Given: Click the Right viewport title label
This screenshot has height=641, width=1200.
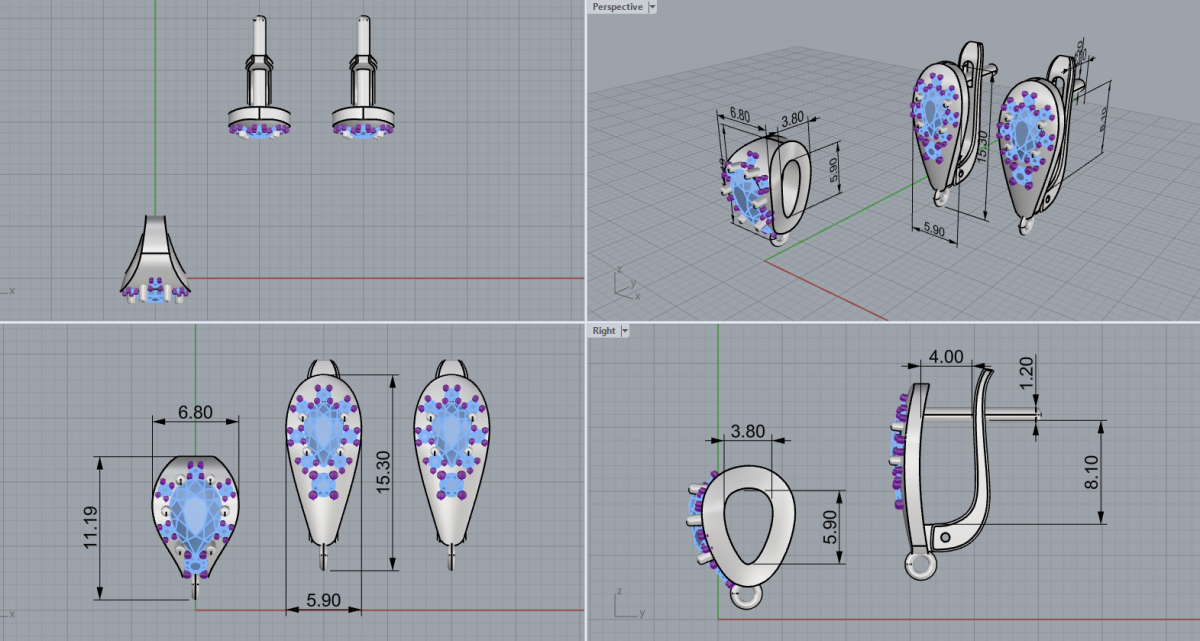Looking at the screenshot, I should pyautogui.click(x=604, y=331).
